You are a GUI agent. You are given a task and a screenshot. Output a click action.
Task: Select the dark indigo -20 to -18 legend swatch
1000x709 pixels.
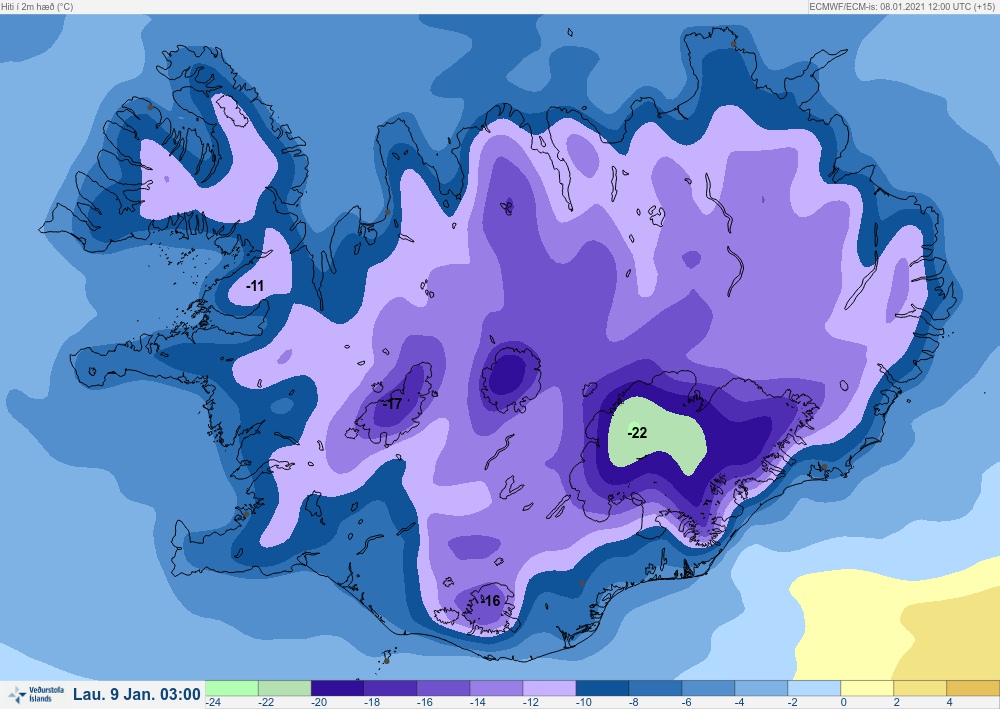click(x=337, y=688)
